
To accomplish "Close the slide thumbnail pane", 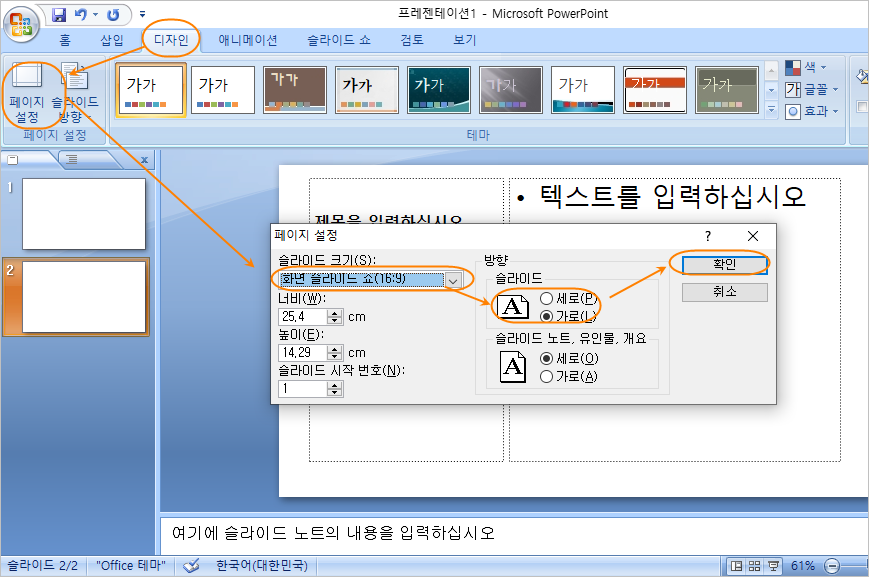I will click(x=144, y=160).
